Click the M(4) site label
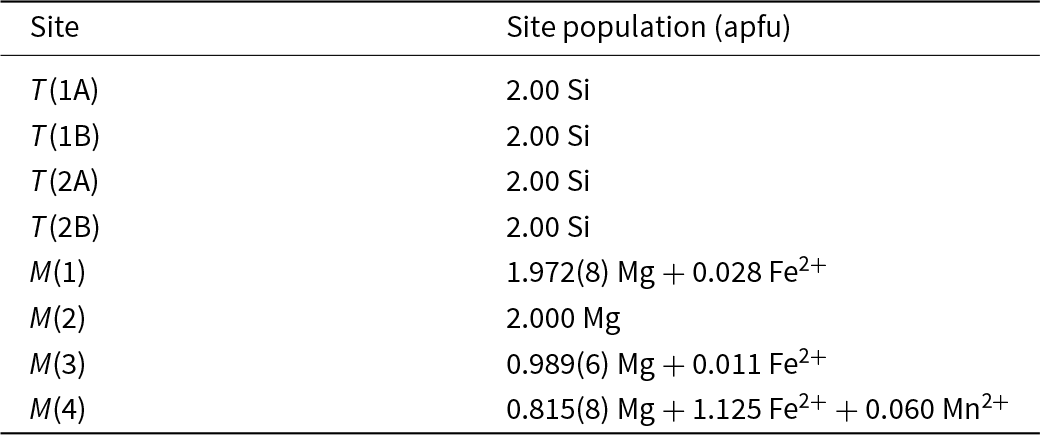 tap(59, 410)
